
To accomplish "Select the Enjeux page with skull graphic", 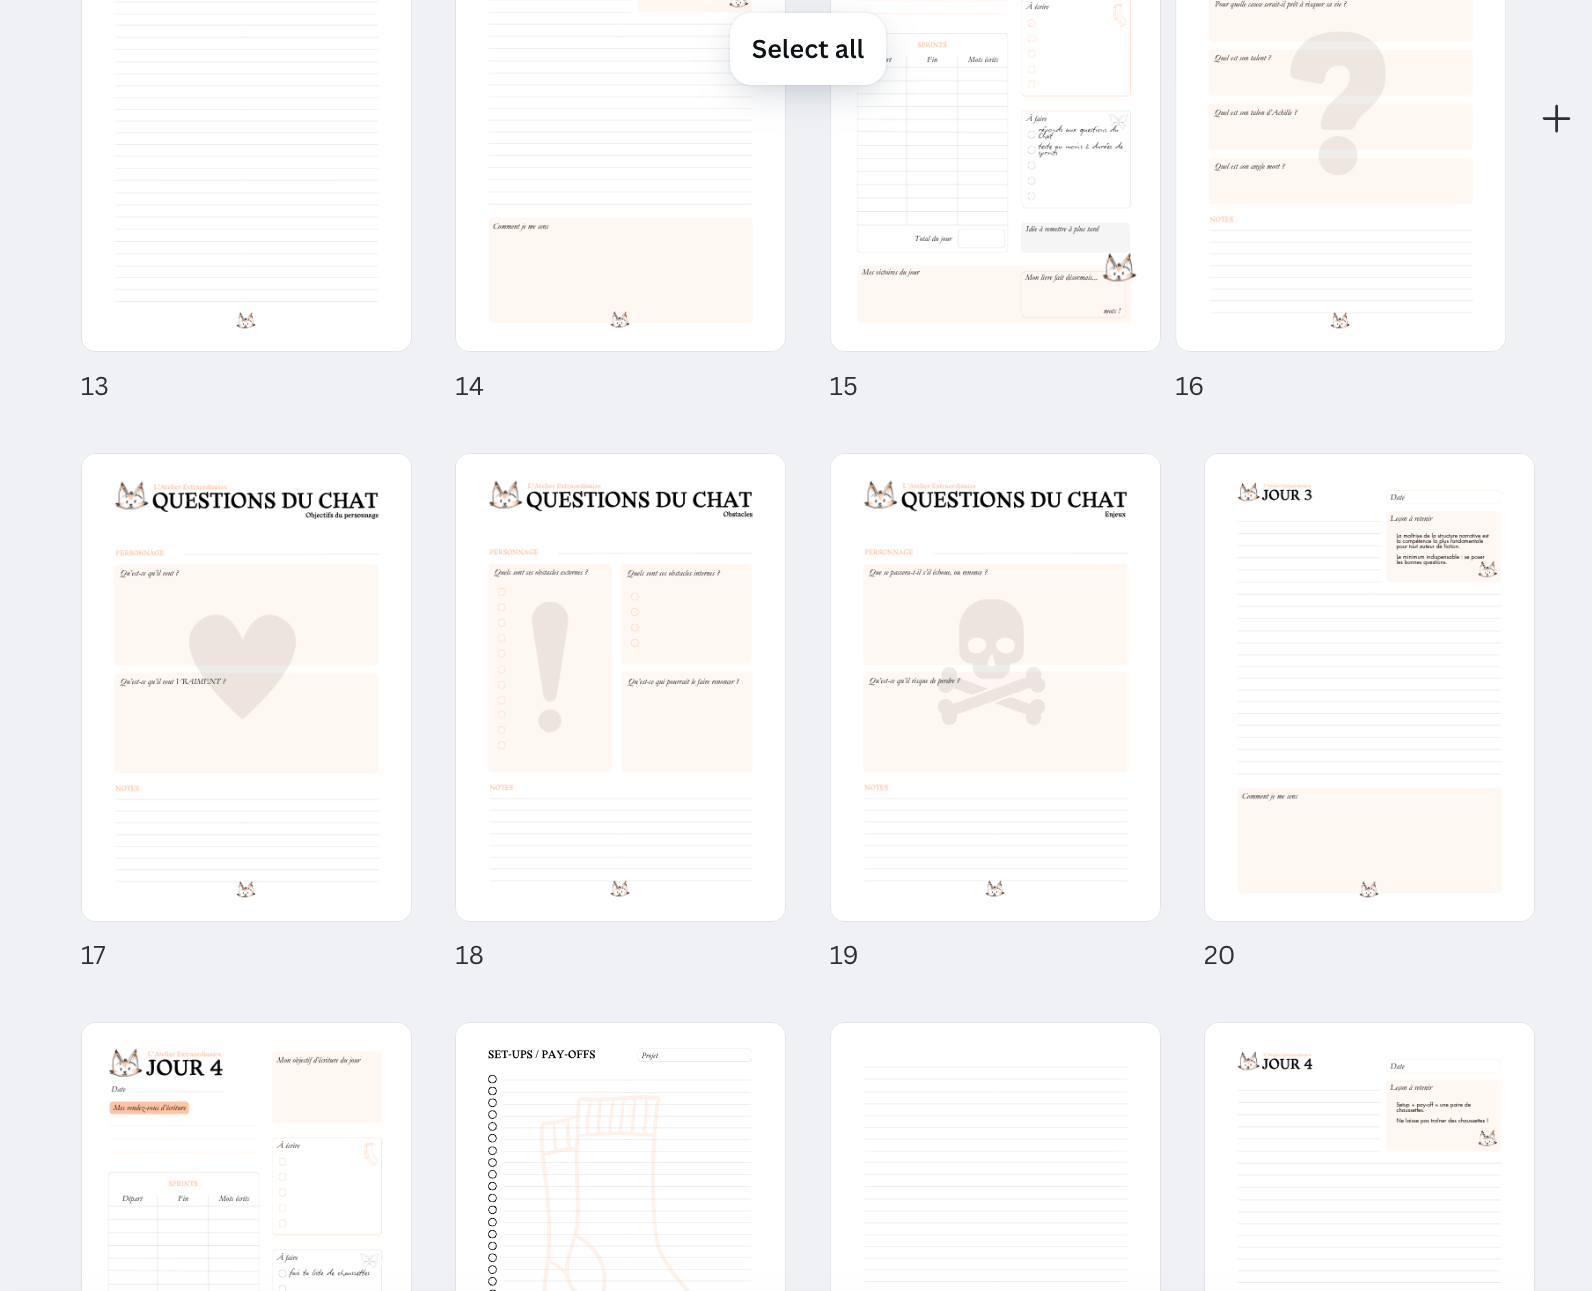I will pos(994,687).
